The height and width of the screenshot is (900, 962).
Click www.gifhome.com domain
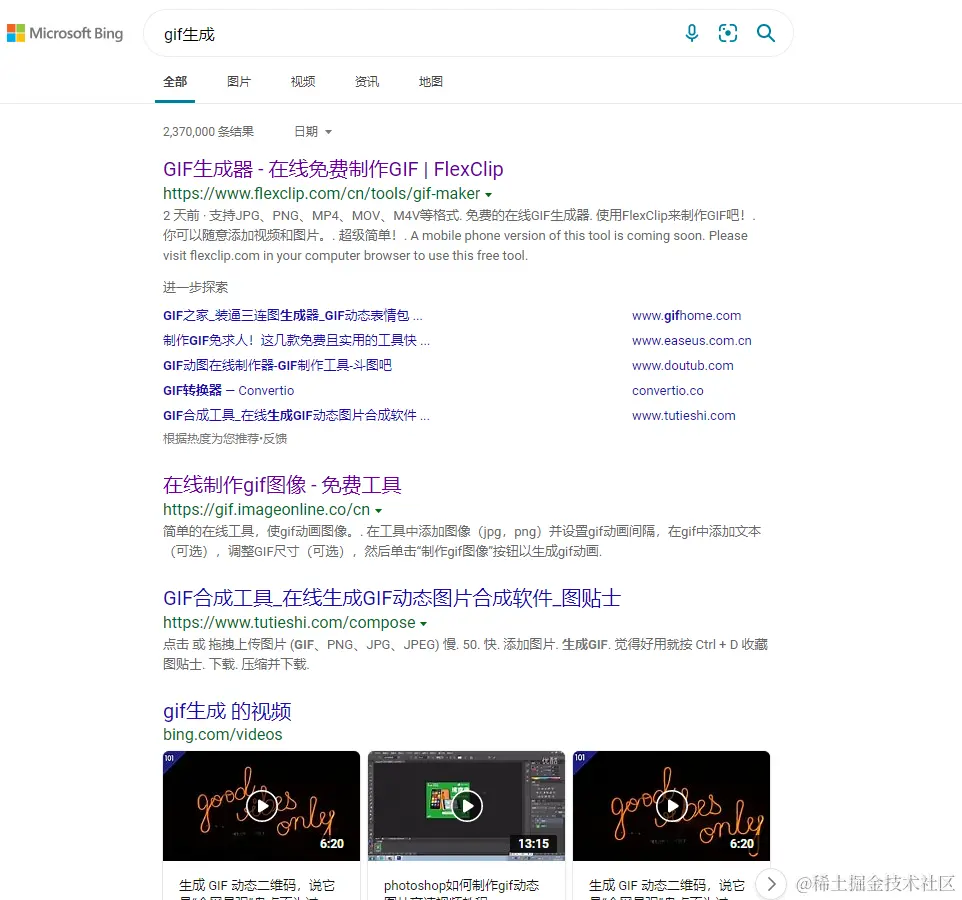[x=687, y=315]
